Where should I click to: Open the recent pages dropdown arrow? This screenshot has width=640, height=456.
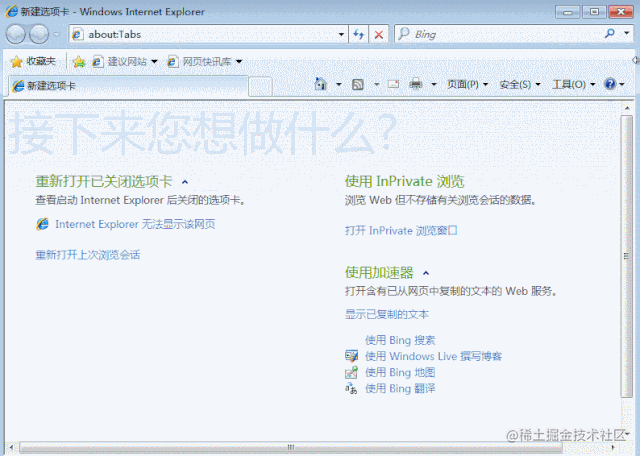(57, 35)
